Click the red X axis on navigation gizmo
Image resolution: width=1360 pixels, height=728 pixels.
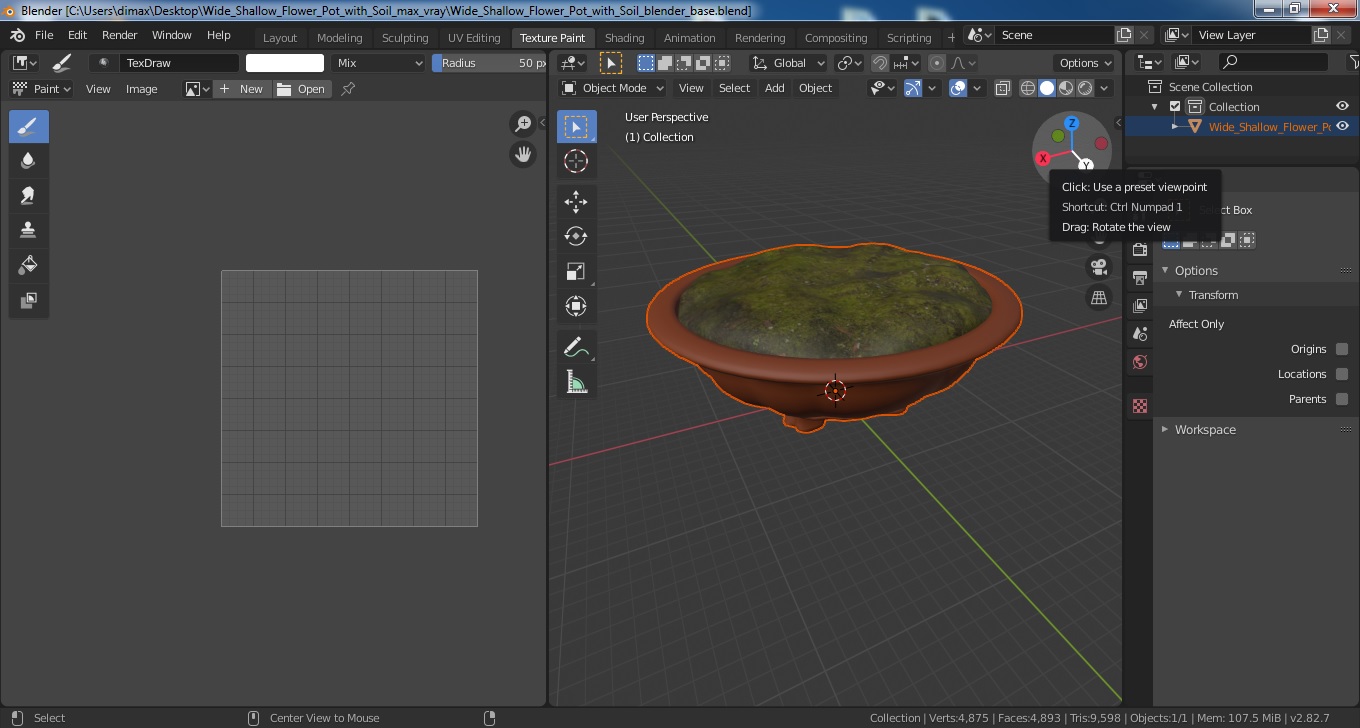click(x=1043, y=158)
